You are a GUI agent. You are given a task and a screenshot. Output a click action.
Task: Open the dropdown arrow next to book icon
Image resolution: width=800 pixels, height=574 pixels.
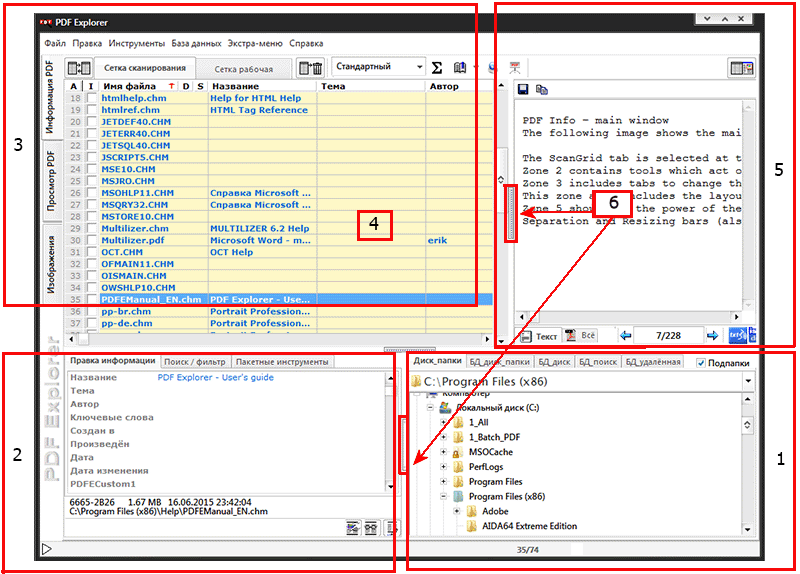(476, 67)
